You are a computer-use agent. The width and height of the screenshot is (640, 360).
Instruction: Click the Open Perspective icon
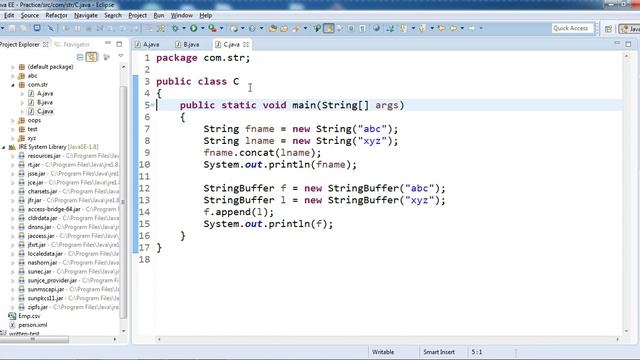coord(609,29)
